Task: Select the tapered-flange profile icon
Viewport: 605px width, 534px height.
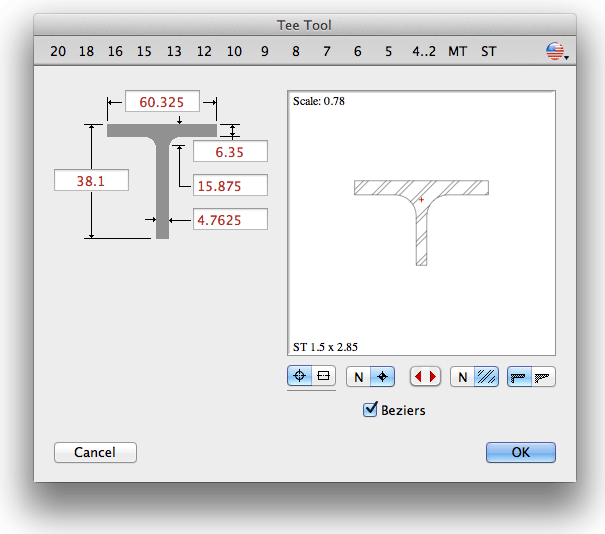Action: click(543, 377)
